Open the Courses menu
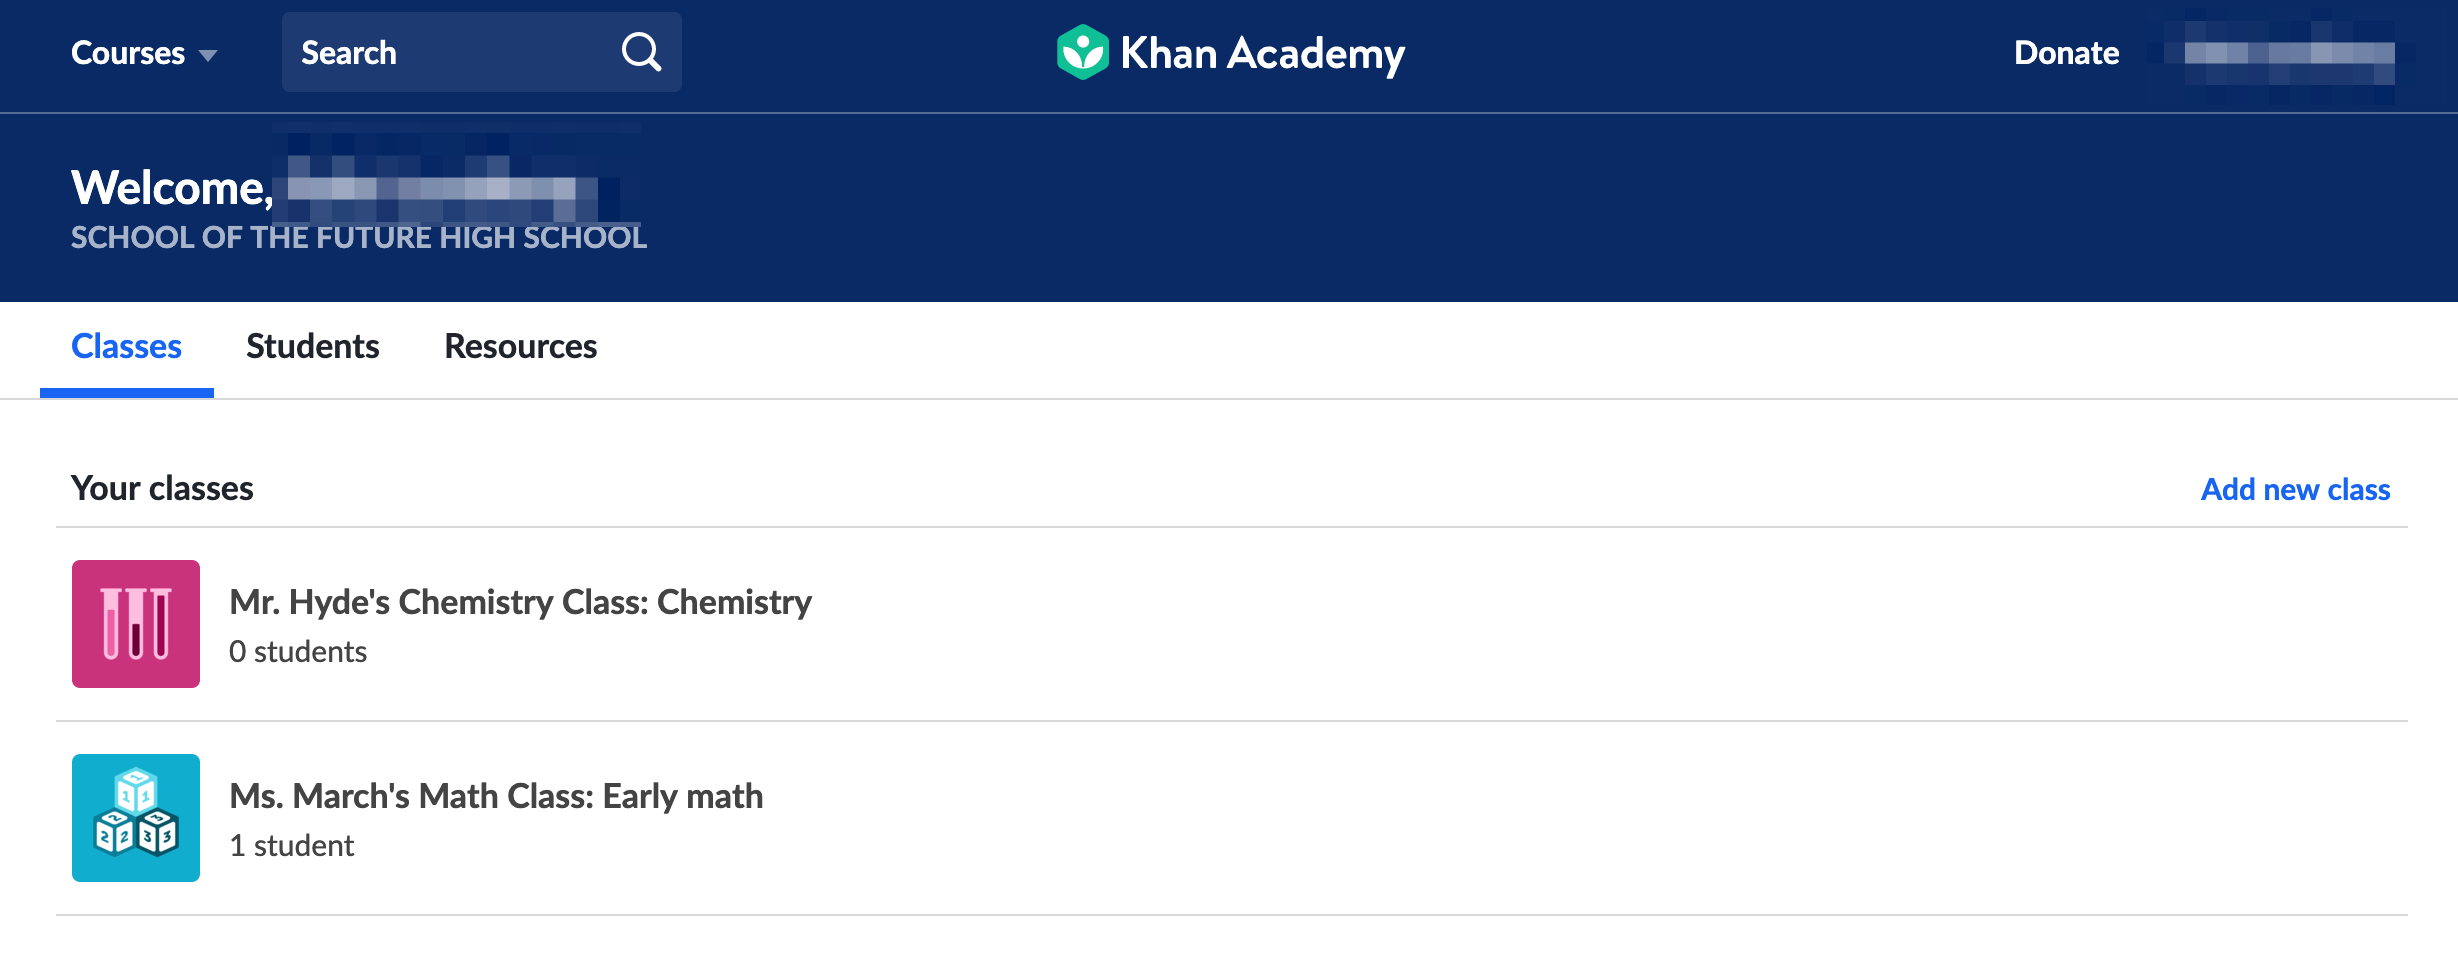Screen dimensions: 2458x976 144,53
